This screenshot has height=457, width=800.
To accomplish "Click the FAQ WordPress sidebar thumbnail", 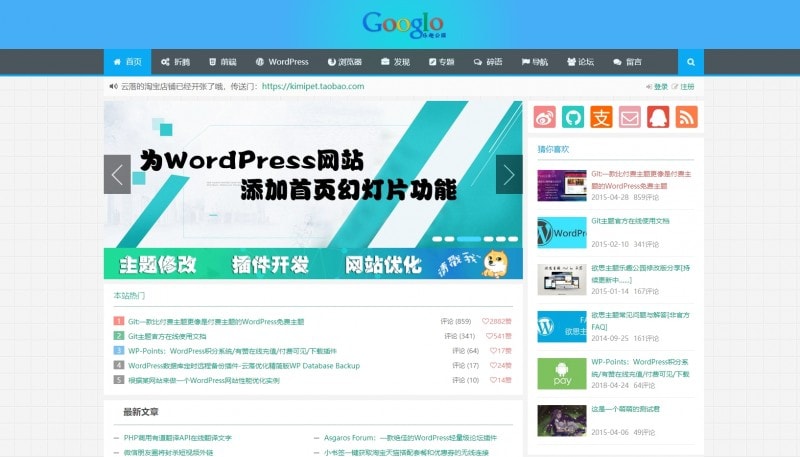I will point(562,326).
